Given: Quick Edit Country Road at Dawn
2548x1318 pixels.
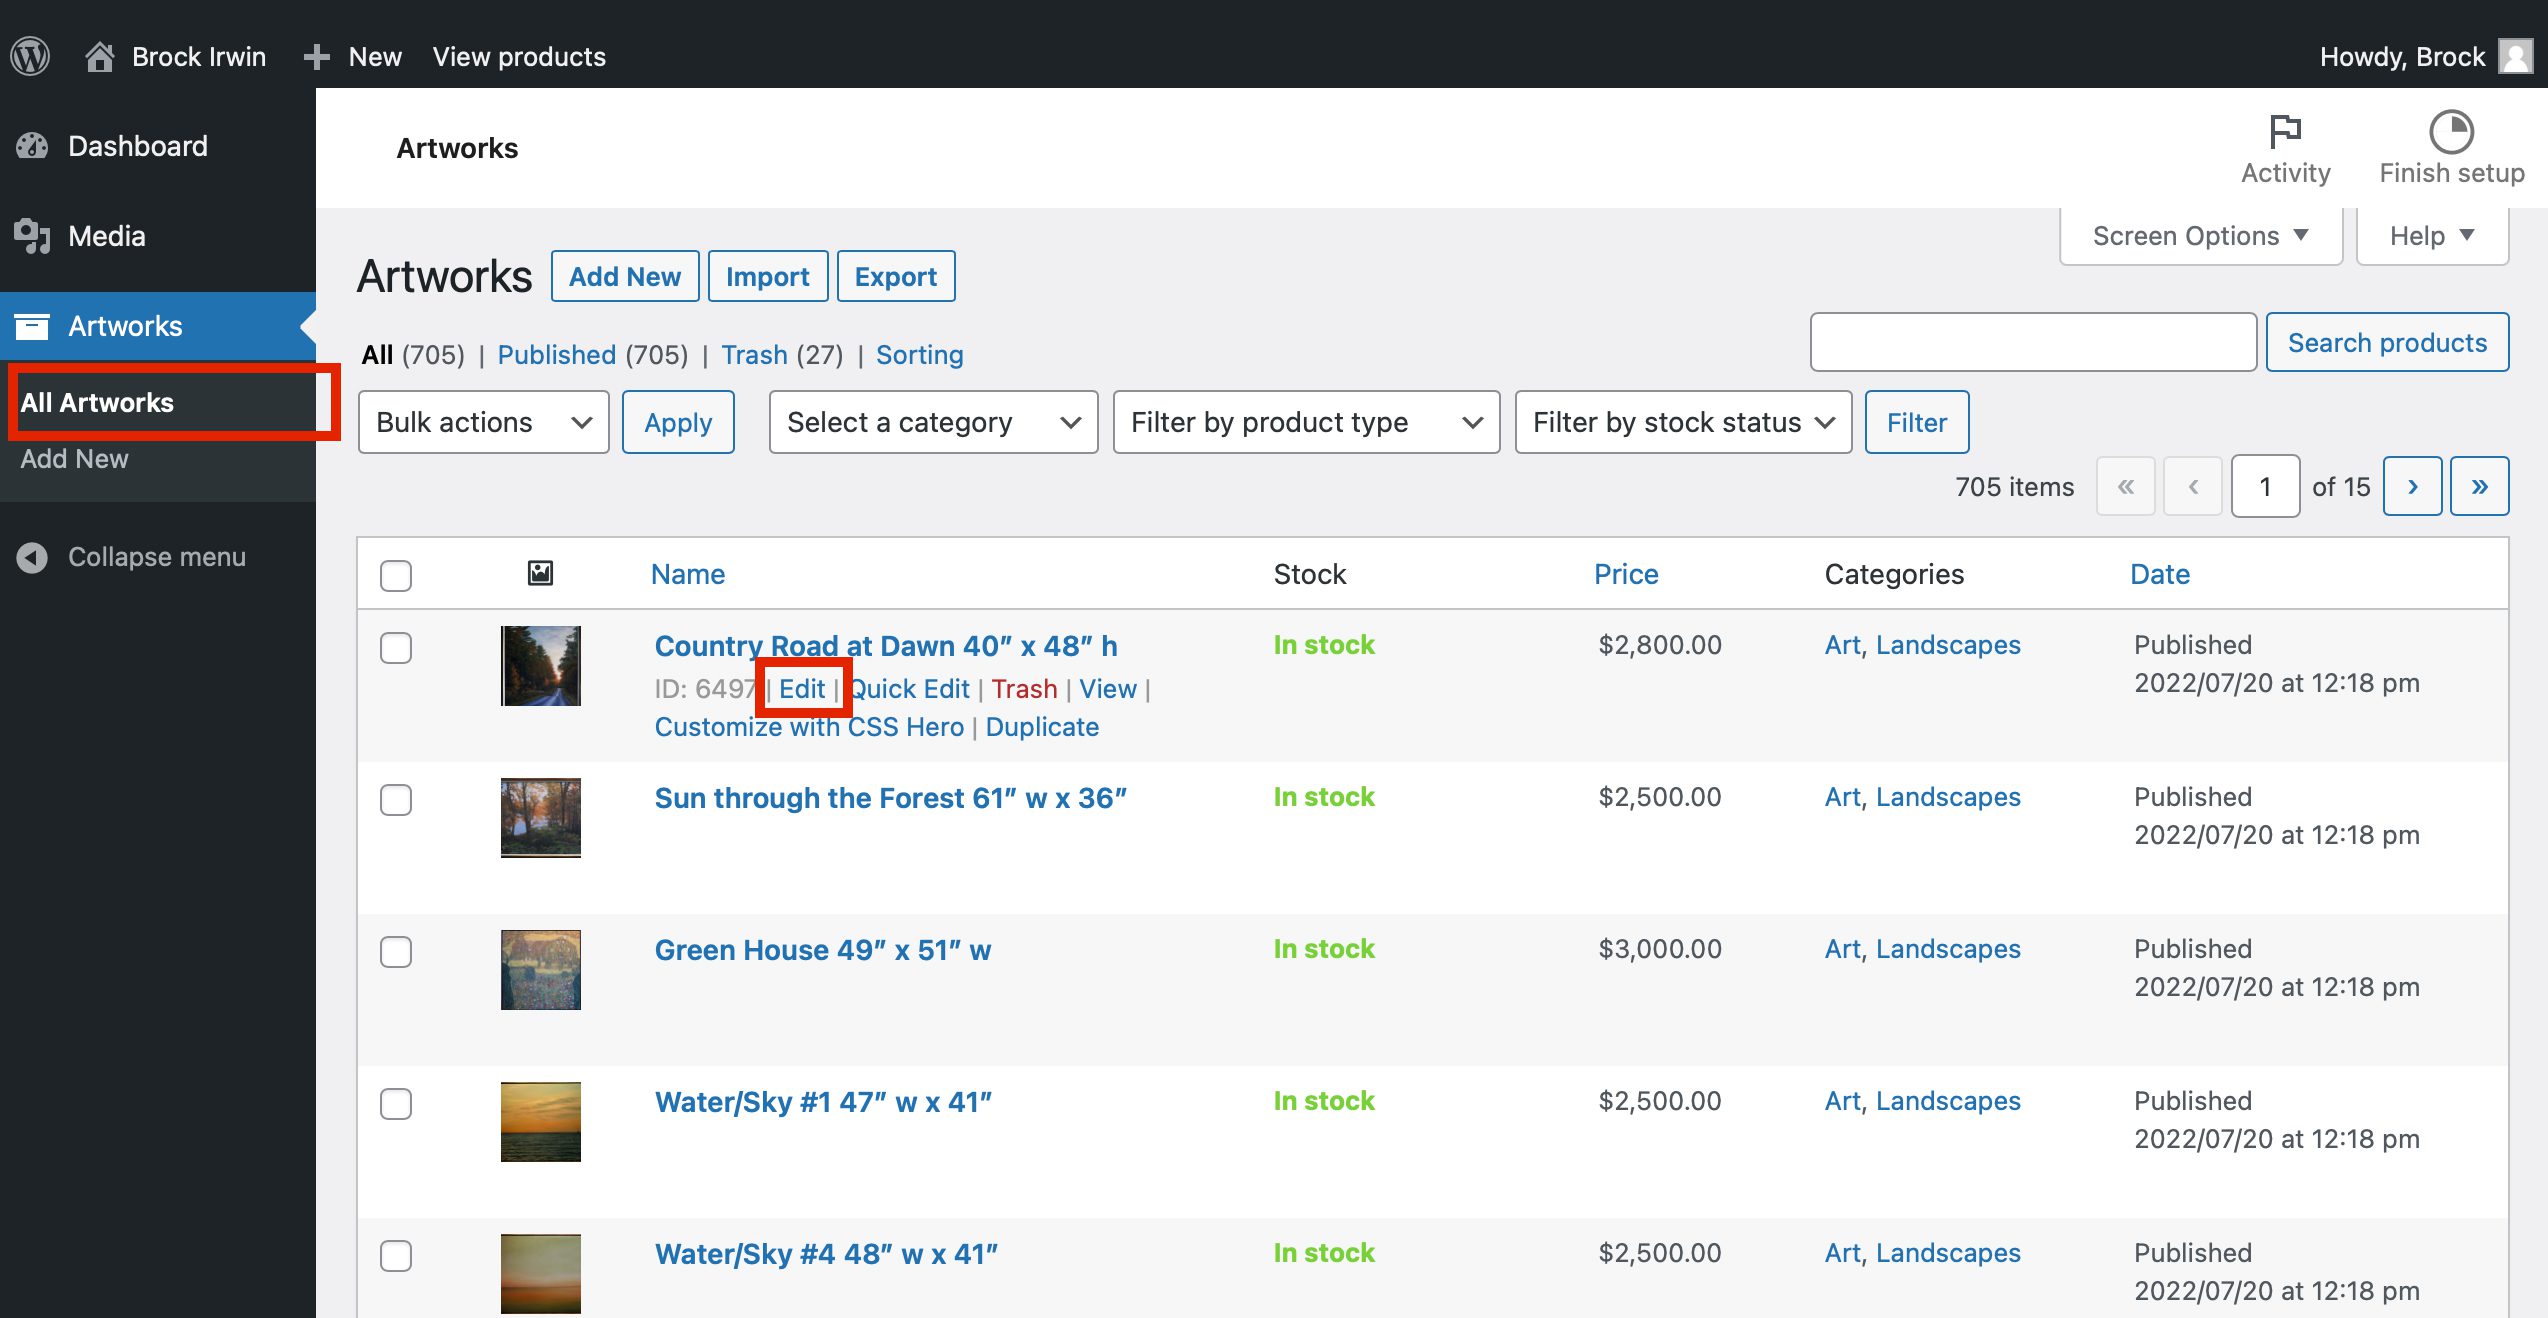Looking at the screenshot, I should pos(910,689).
